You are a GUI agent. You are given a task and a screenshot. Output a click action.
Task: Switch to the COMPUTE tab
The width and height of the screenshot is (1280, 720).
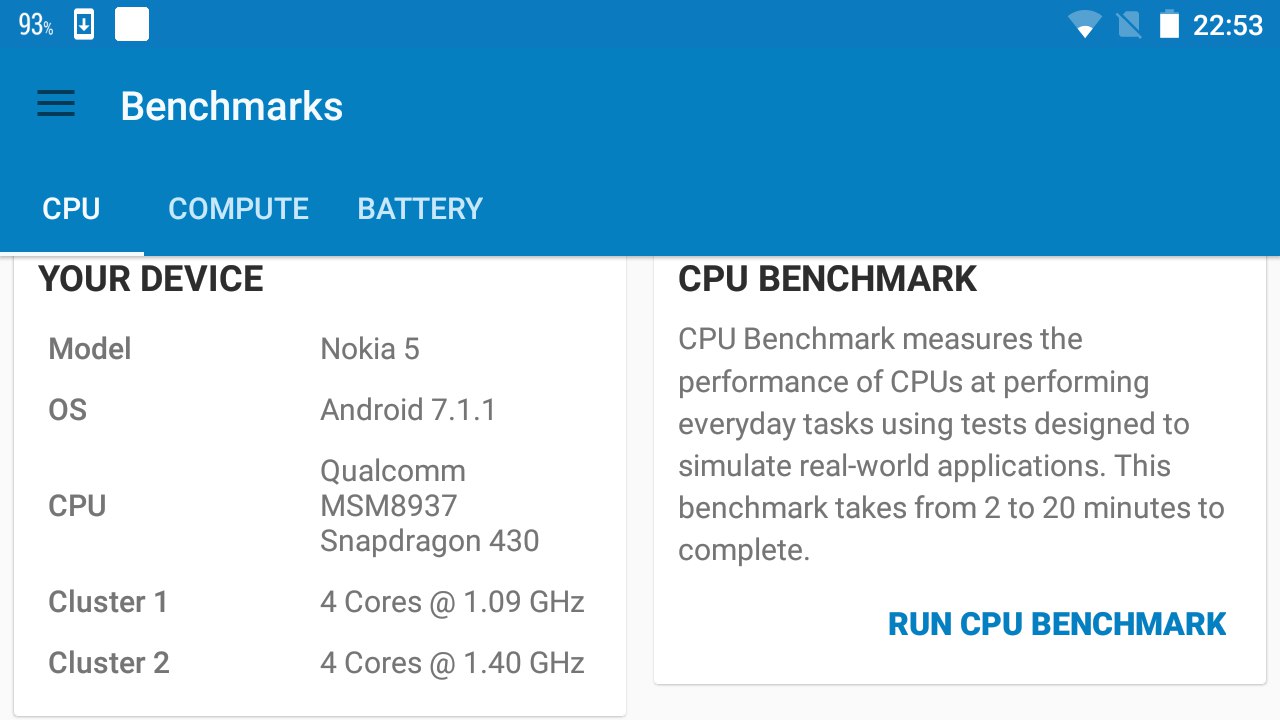238,209
